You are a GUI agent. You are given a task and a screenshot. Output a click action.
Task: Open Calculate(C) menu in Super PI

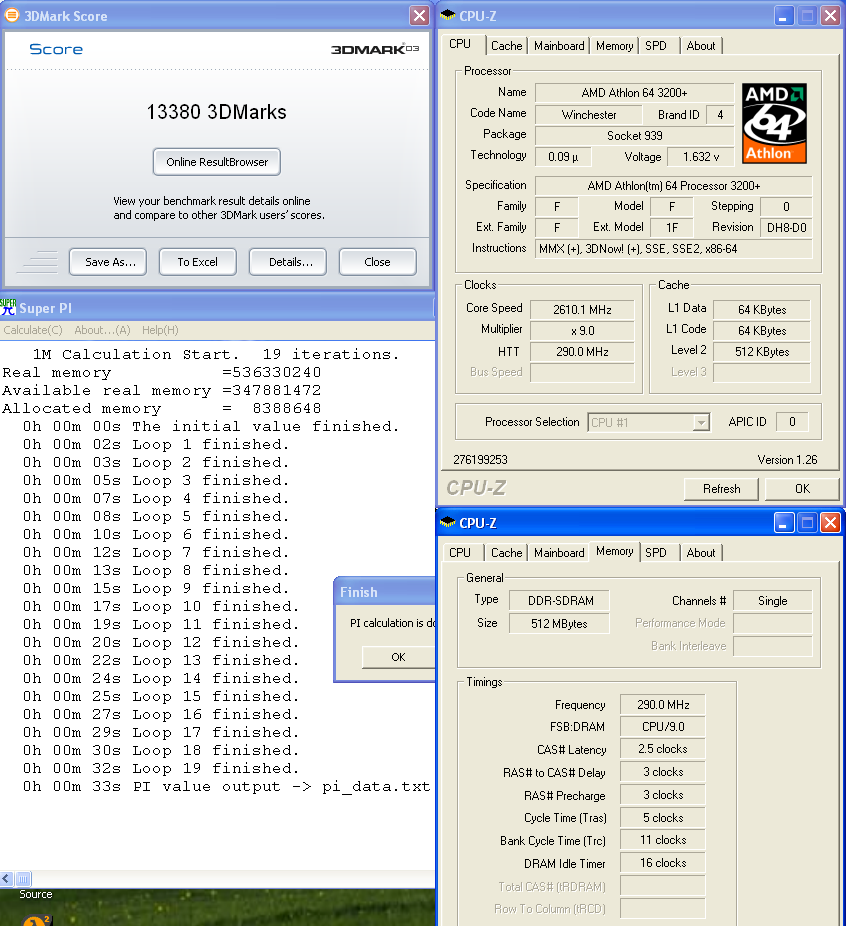tap(33, 330)
